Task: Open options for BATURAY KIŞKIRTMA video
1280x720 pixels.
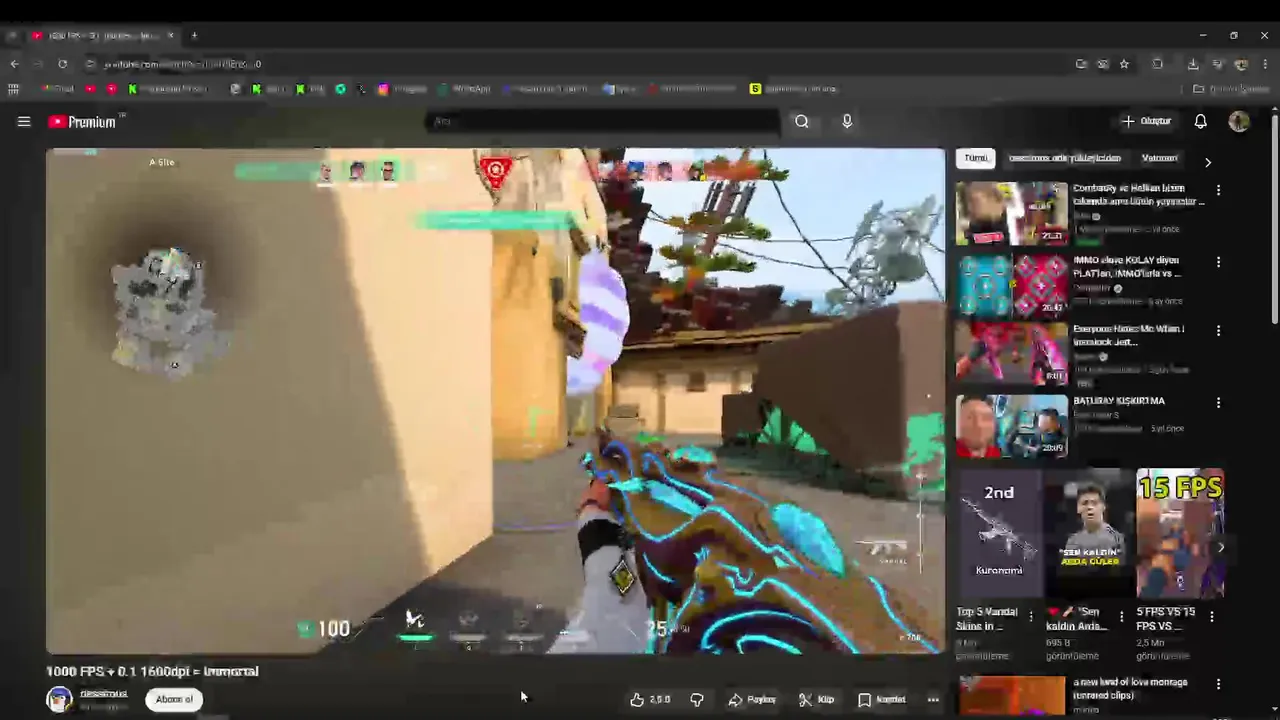Action: pos(1218,403)
